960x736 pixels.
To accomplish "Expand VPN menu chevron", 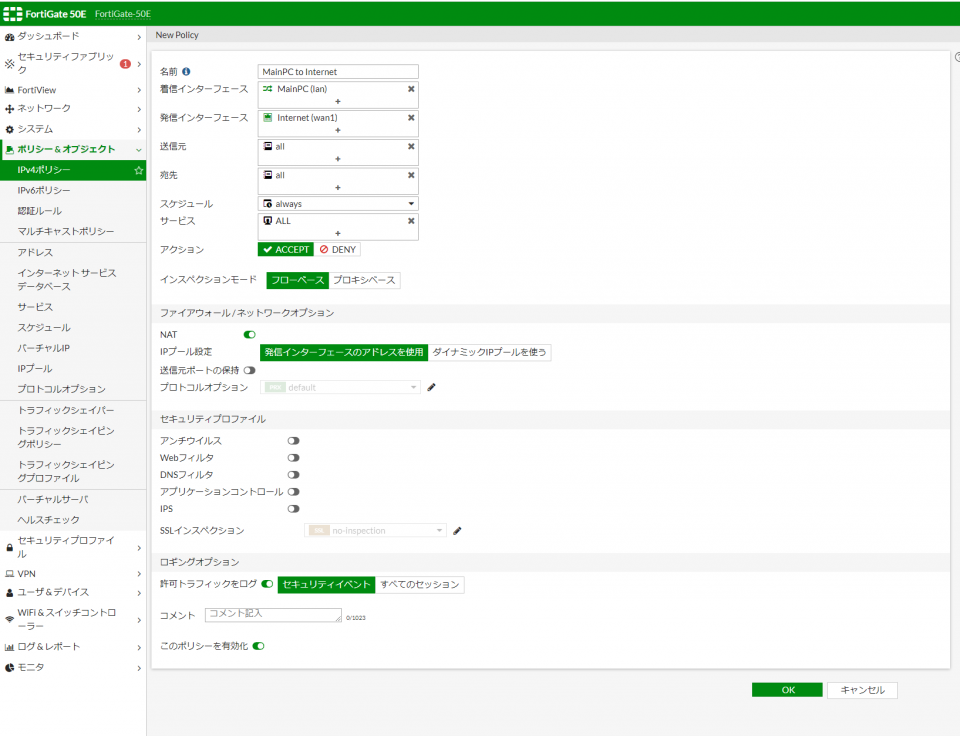I will [139, 574].
